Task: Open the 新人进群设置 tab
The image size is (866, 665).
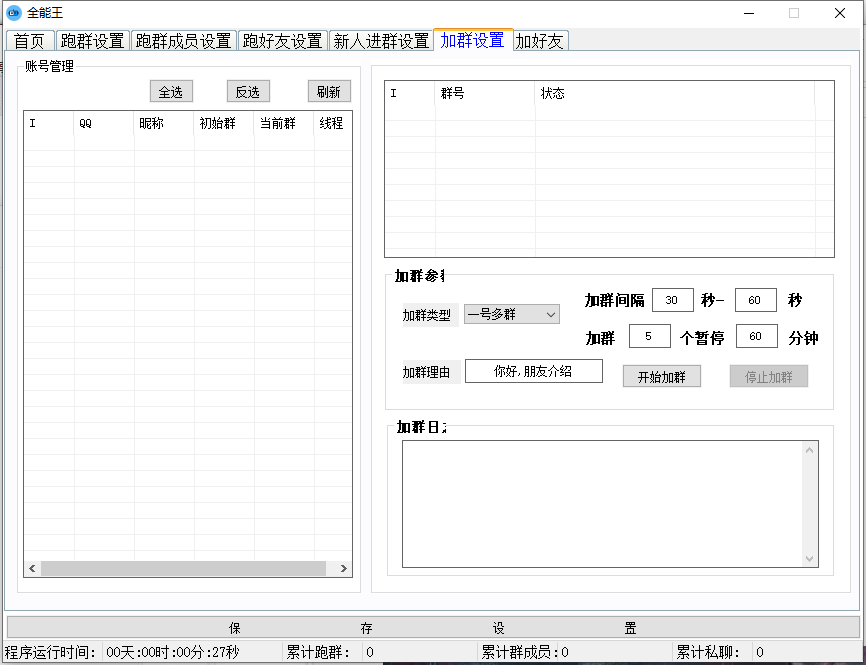Action: pyautogui.click(x=382, y=41)
